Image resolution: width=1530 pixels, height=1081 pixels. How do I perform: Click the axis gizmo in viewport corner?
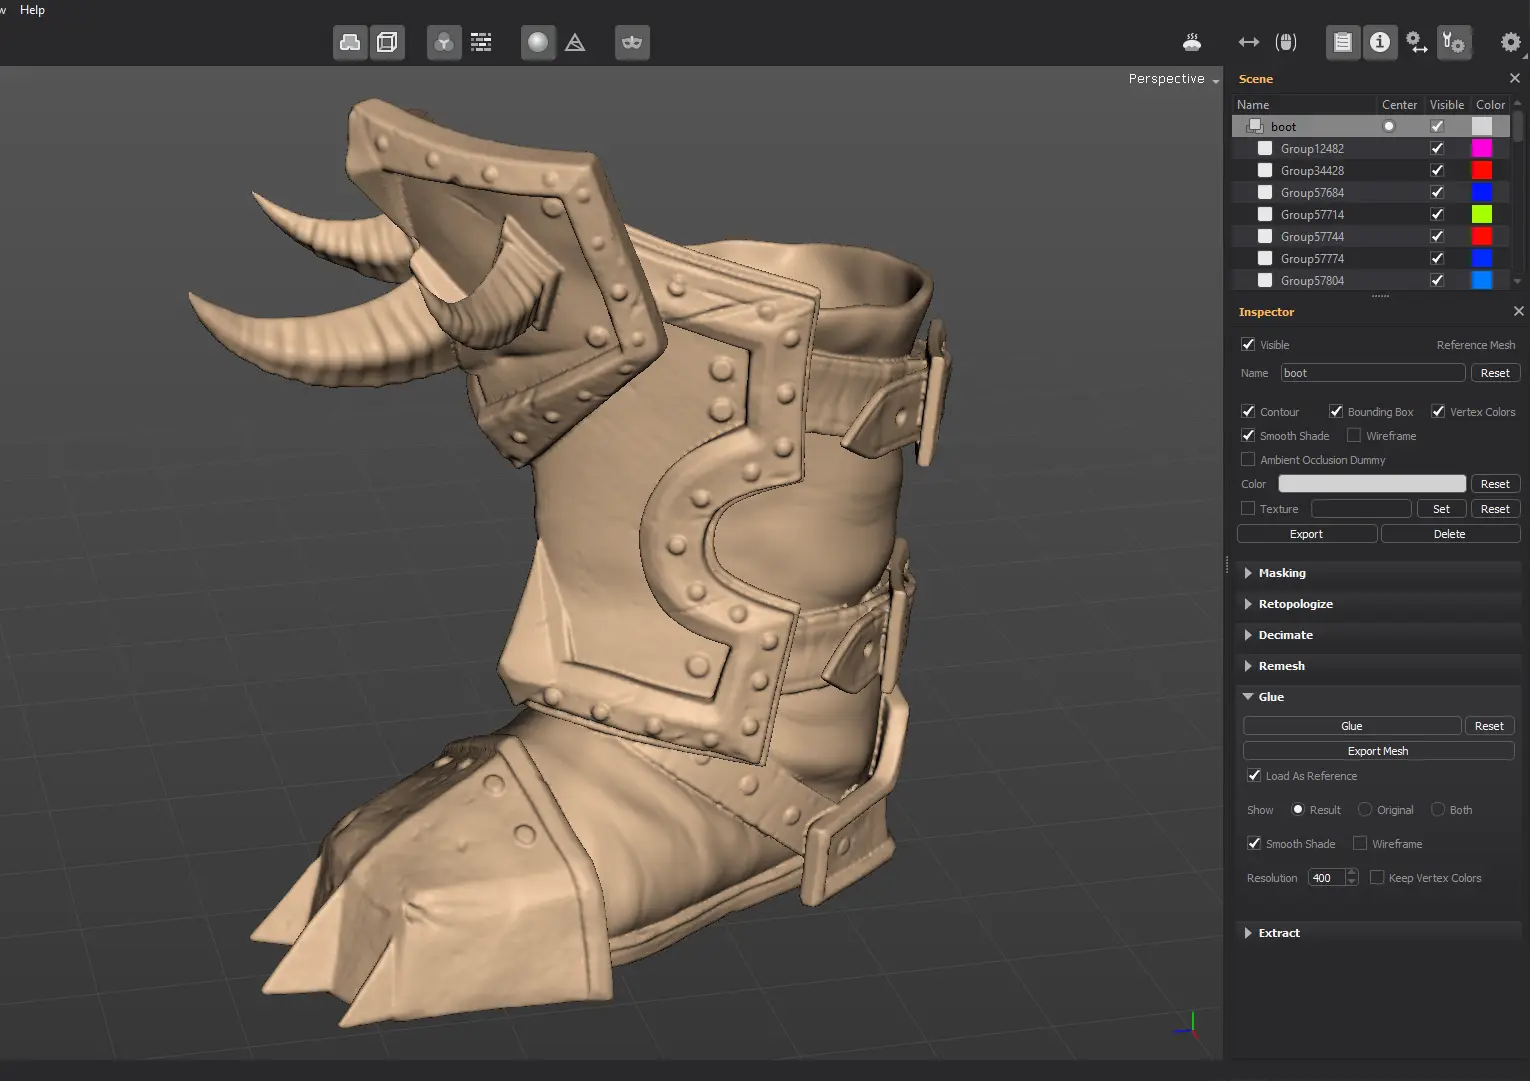point(1188,1026)
